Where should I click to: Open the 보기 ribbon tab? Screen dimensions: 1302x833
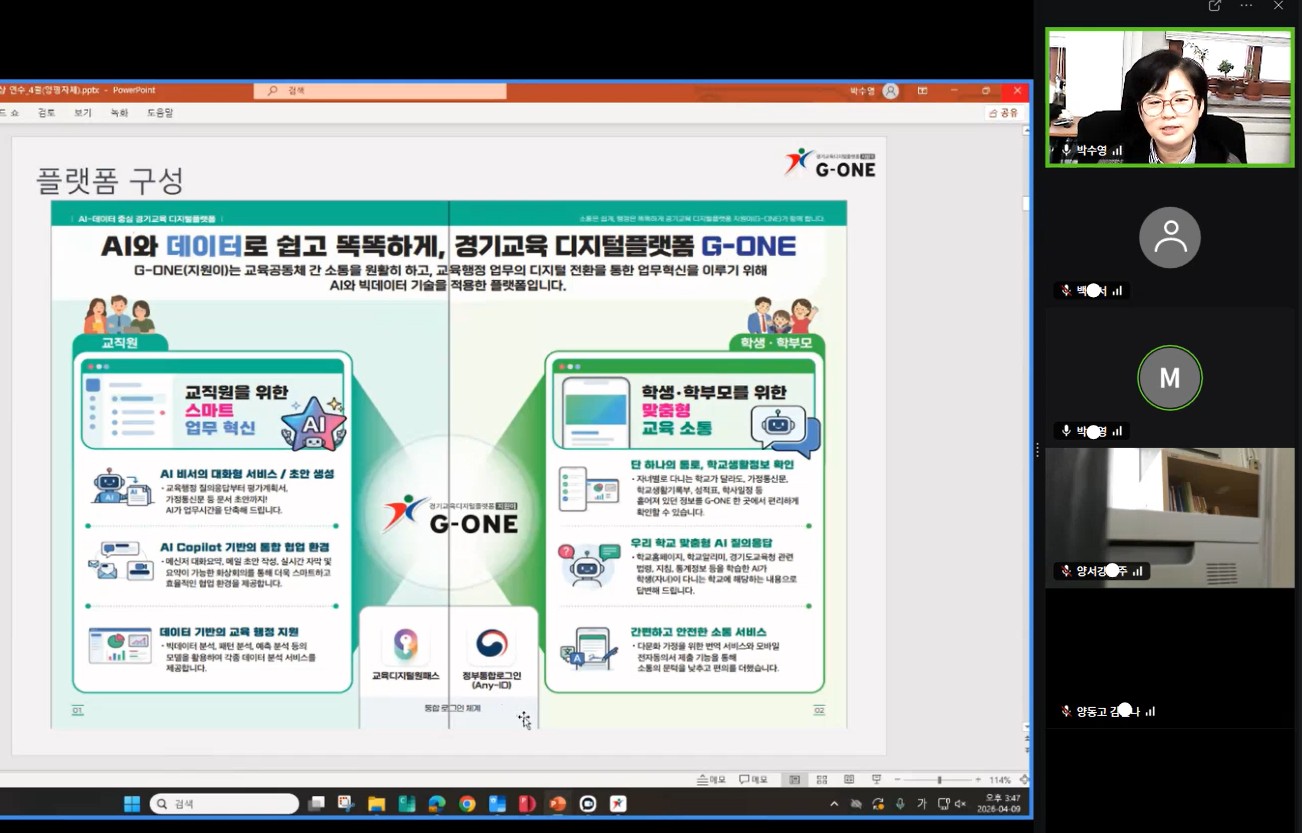83,113
